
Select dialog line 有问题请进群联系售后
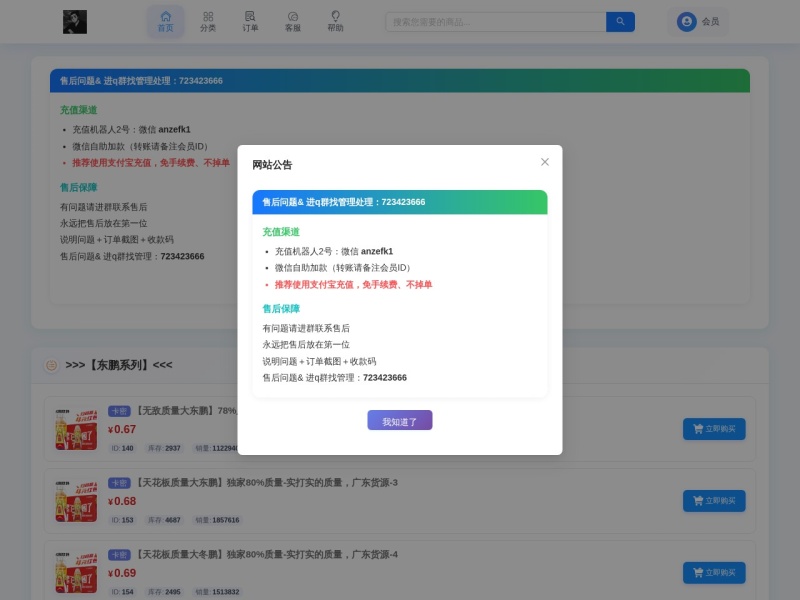coord(306,329)
